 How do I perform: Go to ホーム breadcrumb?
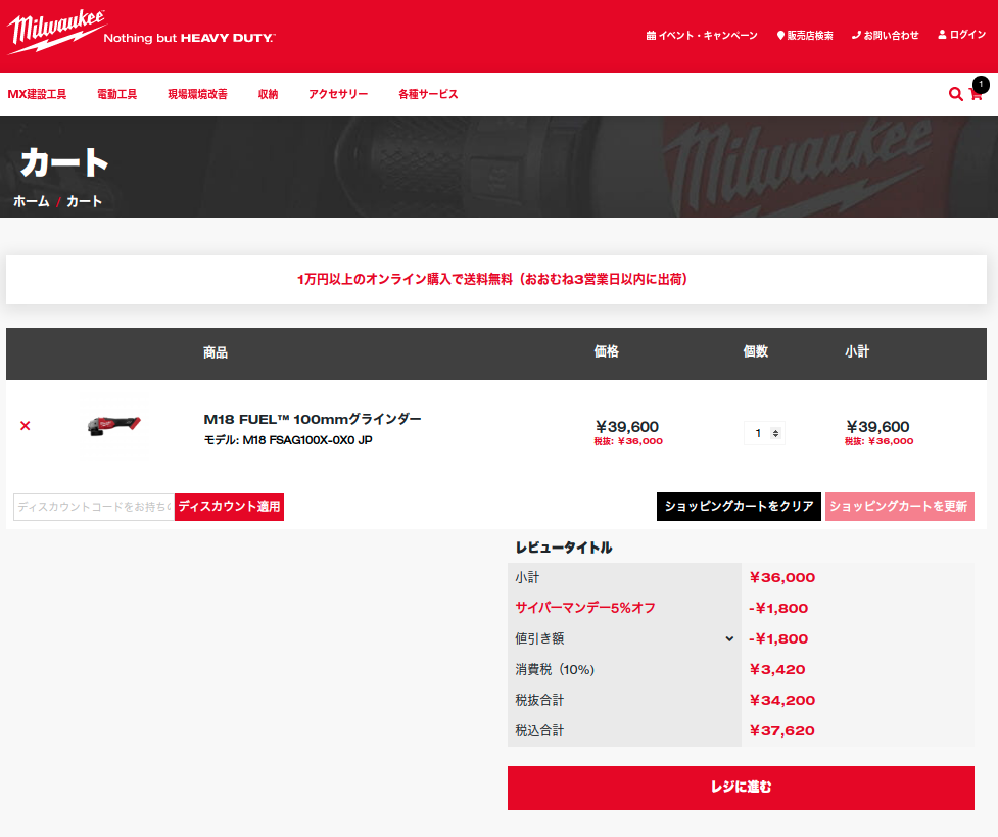(x=31, y=201)
